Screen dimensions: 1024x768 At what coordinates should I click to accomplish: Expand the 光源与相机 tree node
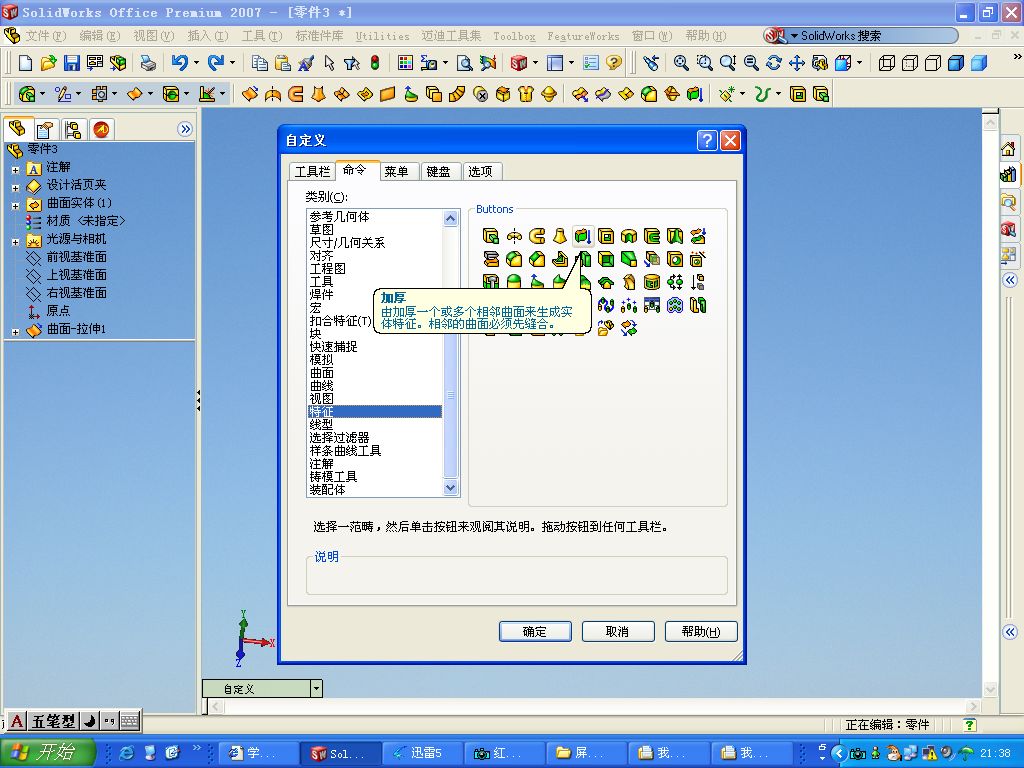pyautogui.click(x=15, y=242)
